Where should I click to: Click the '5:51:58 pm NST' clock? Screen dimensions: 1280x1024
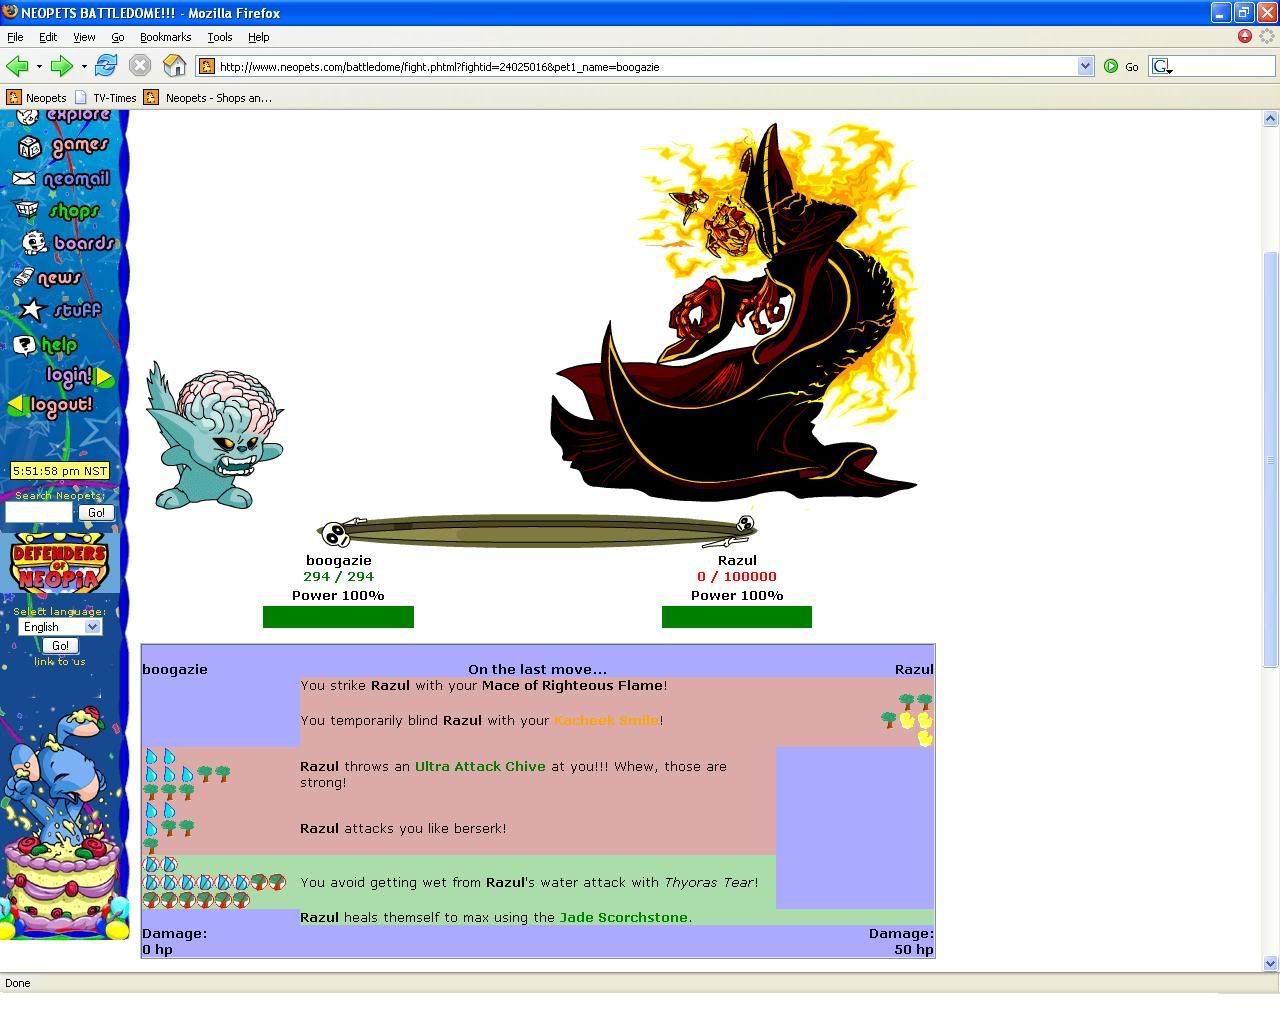pos(60,471)
